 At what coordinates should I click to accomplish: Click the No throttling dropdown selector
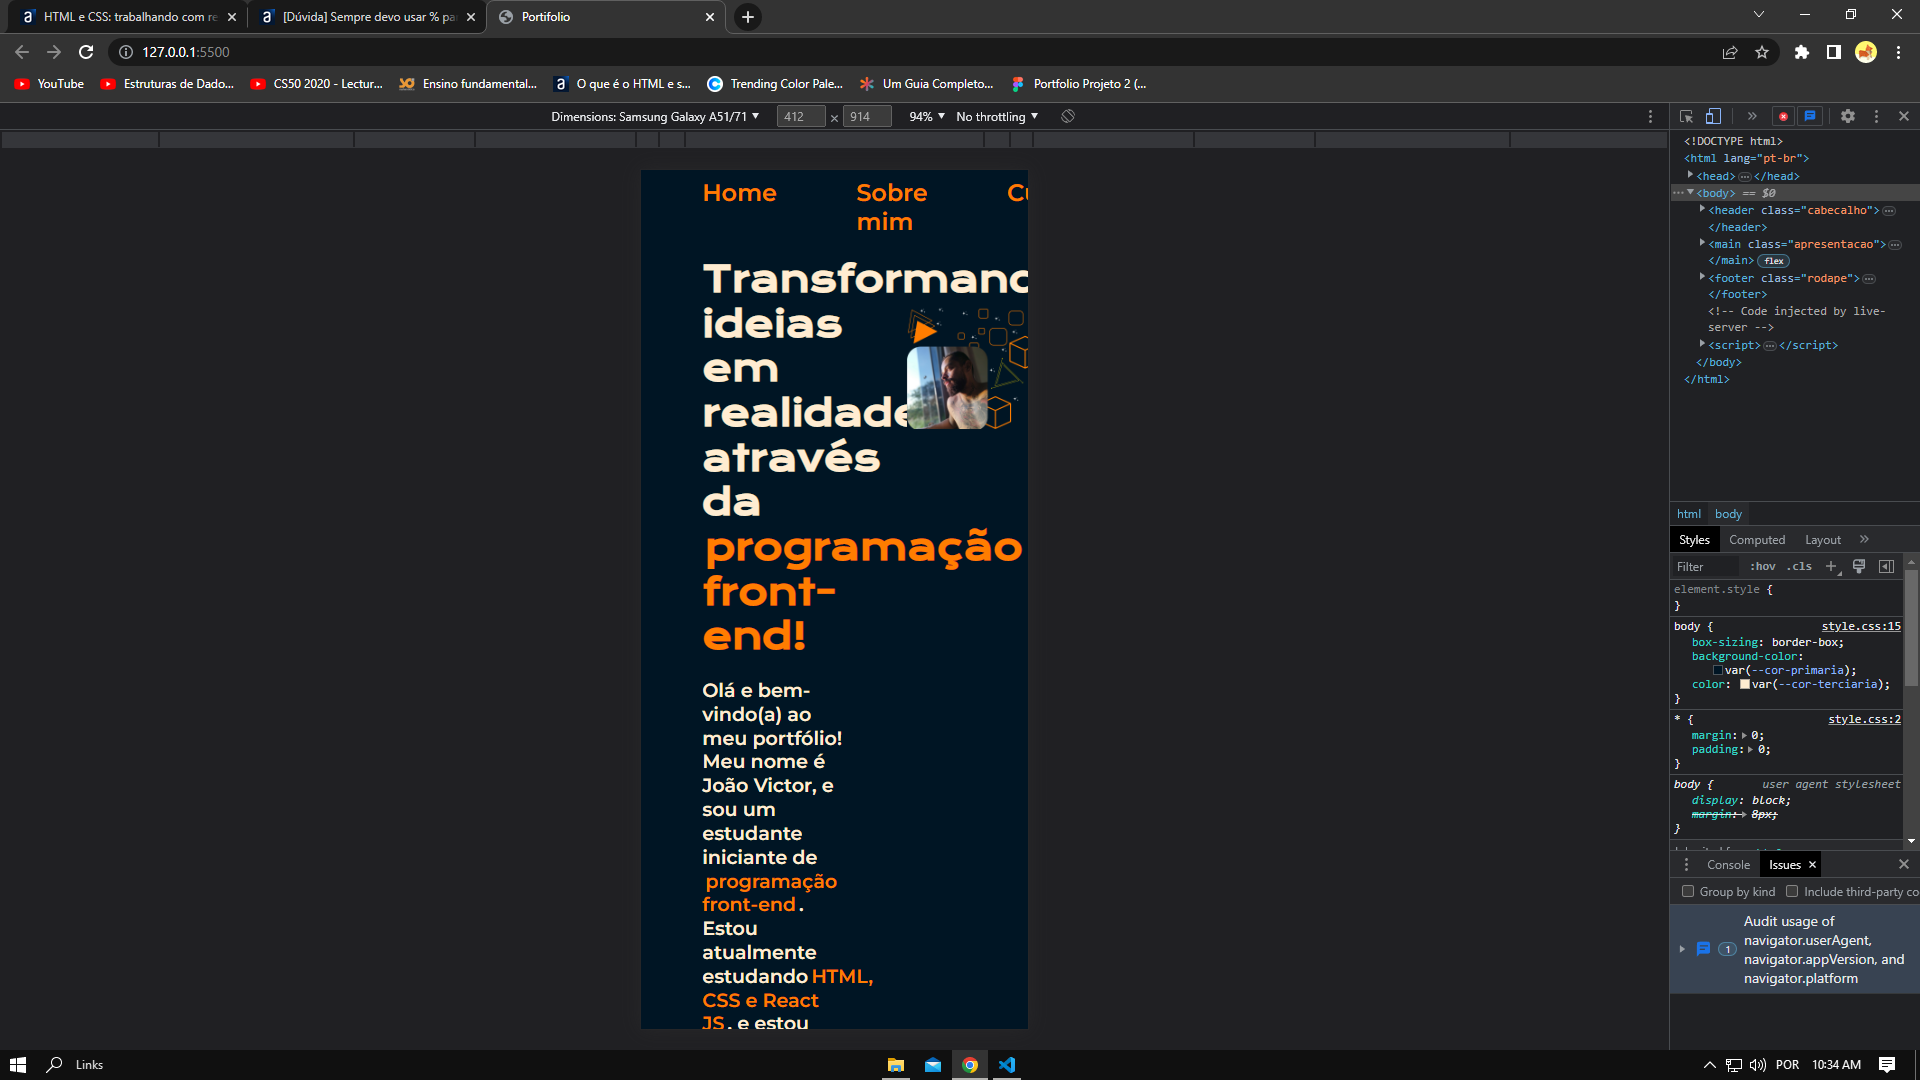997,116
